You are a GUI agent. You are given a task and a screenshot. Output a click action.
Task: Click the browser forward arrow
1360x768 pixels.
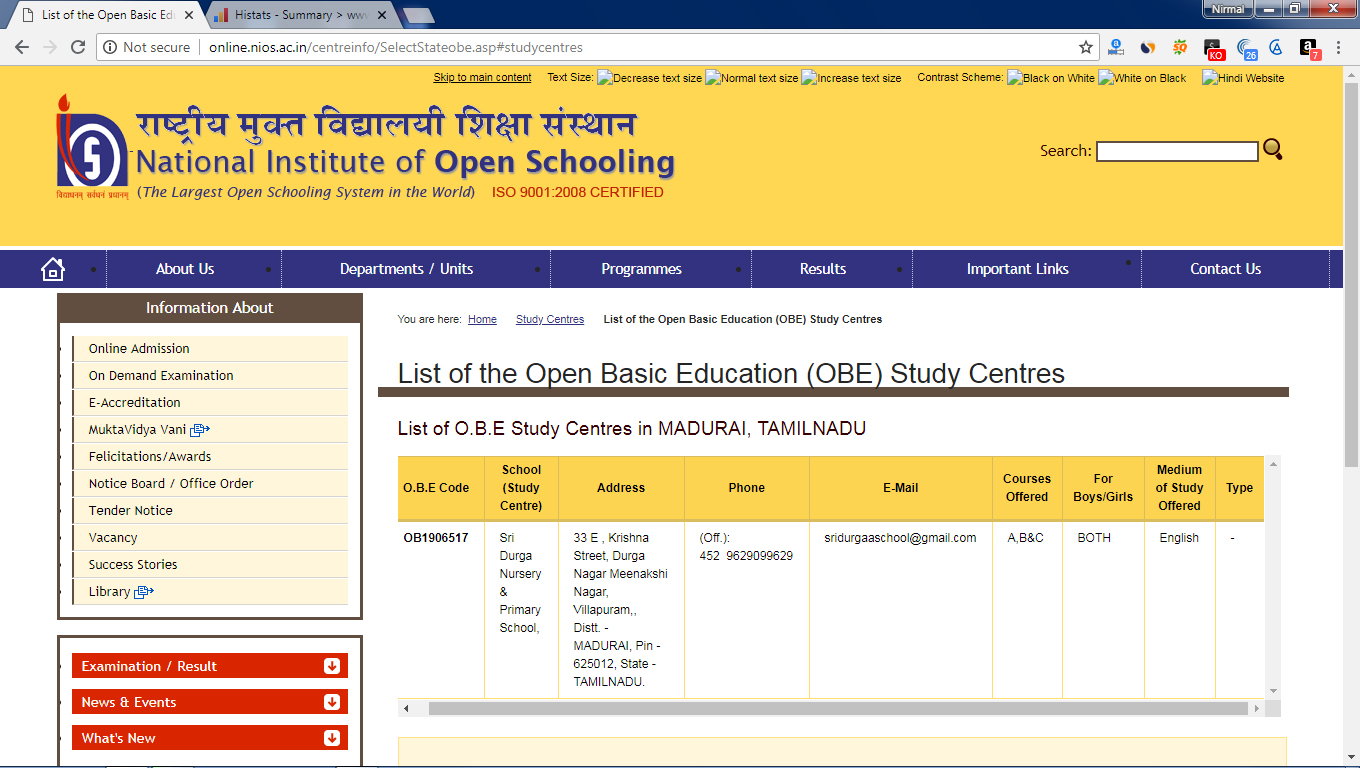50,47
